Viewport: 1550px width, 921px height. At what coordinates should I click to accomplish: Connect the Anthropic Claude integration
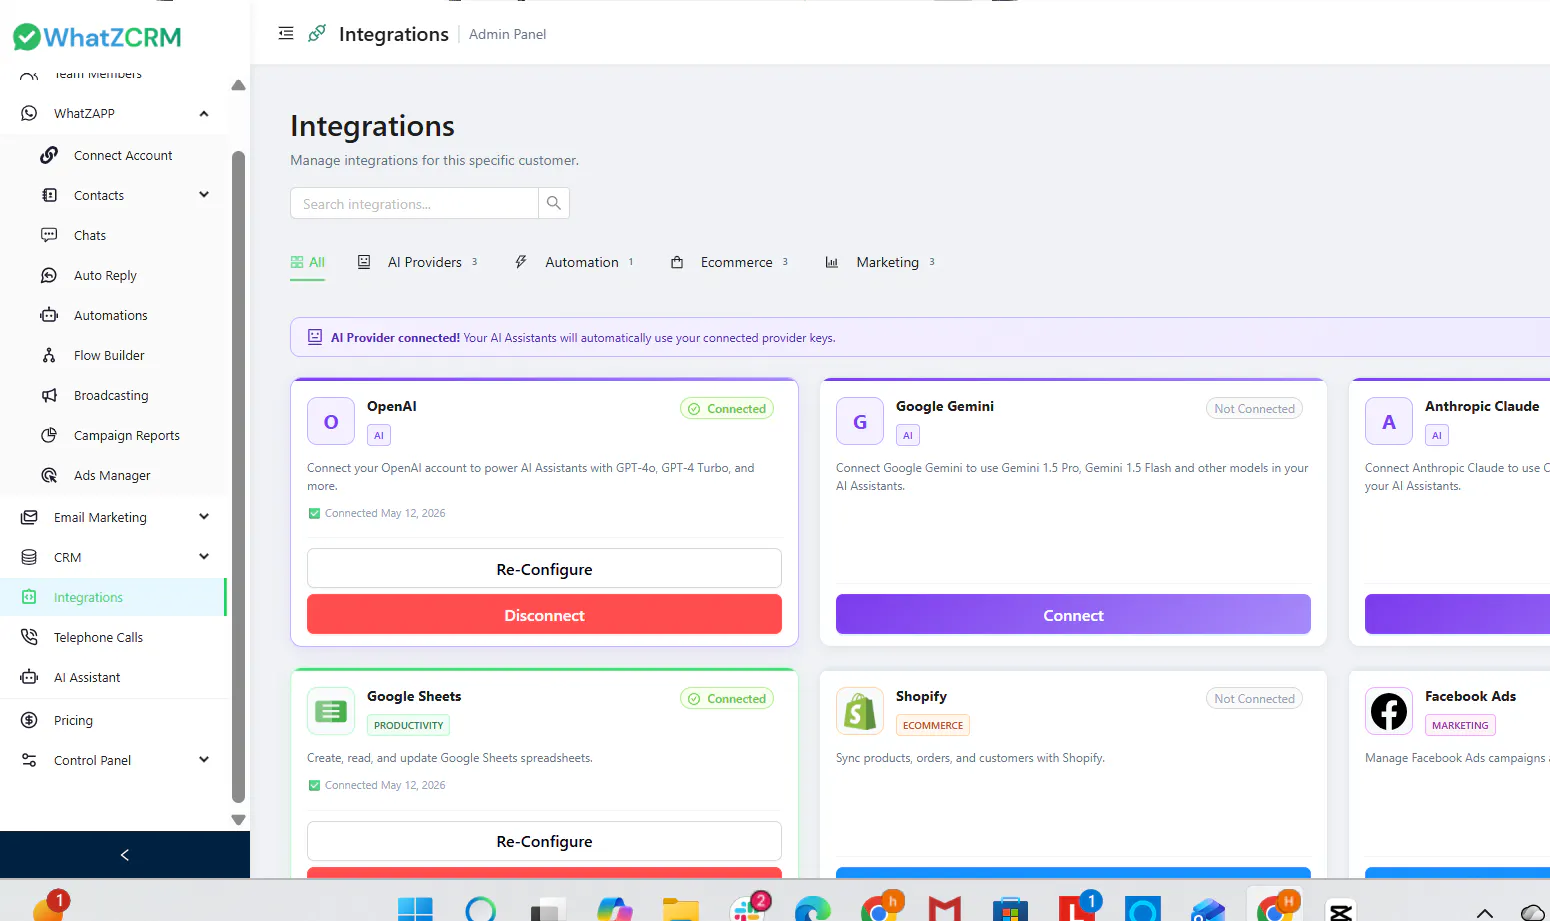click(1457, 614)
